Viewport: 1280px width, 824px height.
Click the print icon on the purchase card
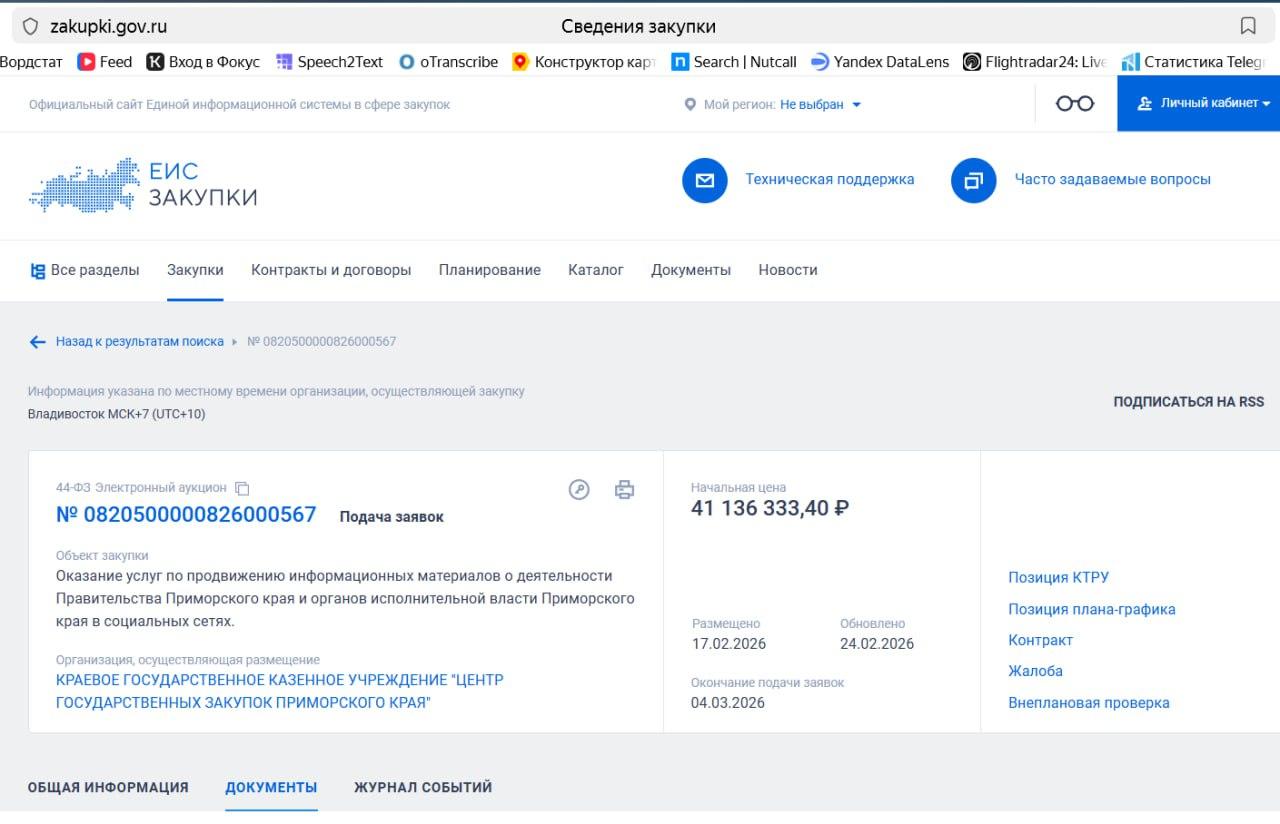(624, 489)
